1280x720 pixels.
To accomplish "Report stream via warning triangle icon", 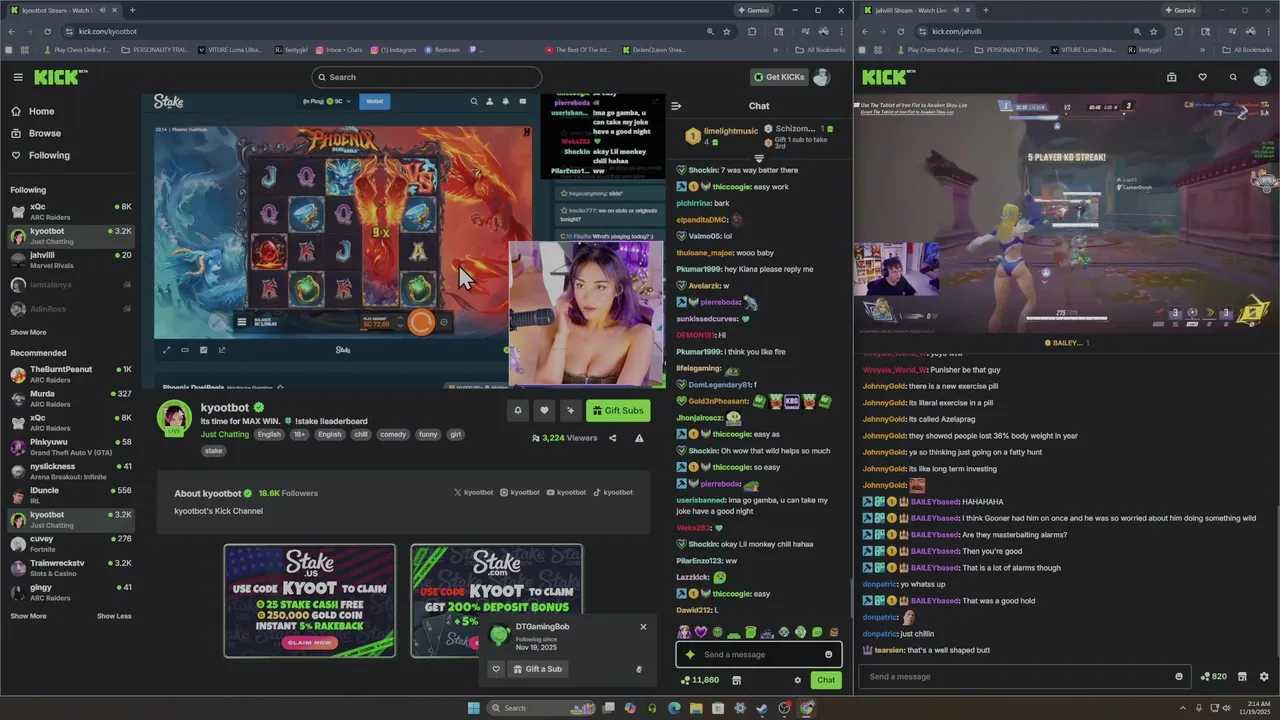I will click(x=639, y=438).
